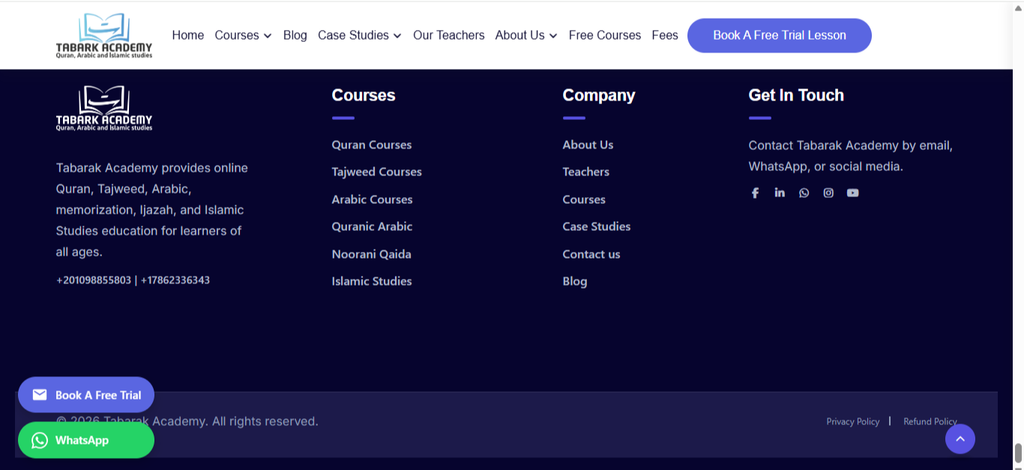1024x470 pixels.
Task: Open Noorani Qaida footer link
Action: pos(372,254)
